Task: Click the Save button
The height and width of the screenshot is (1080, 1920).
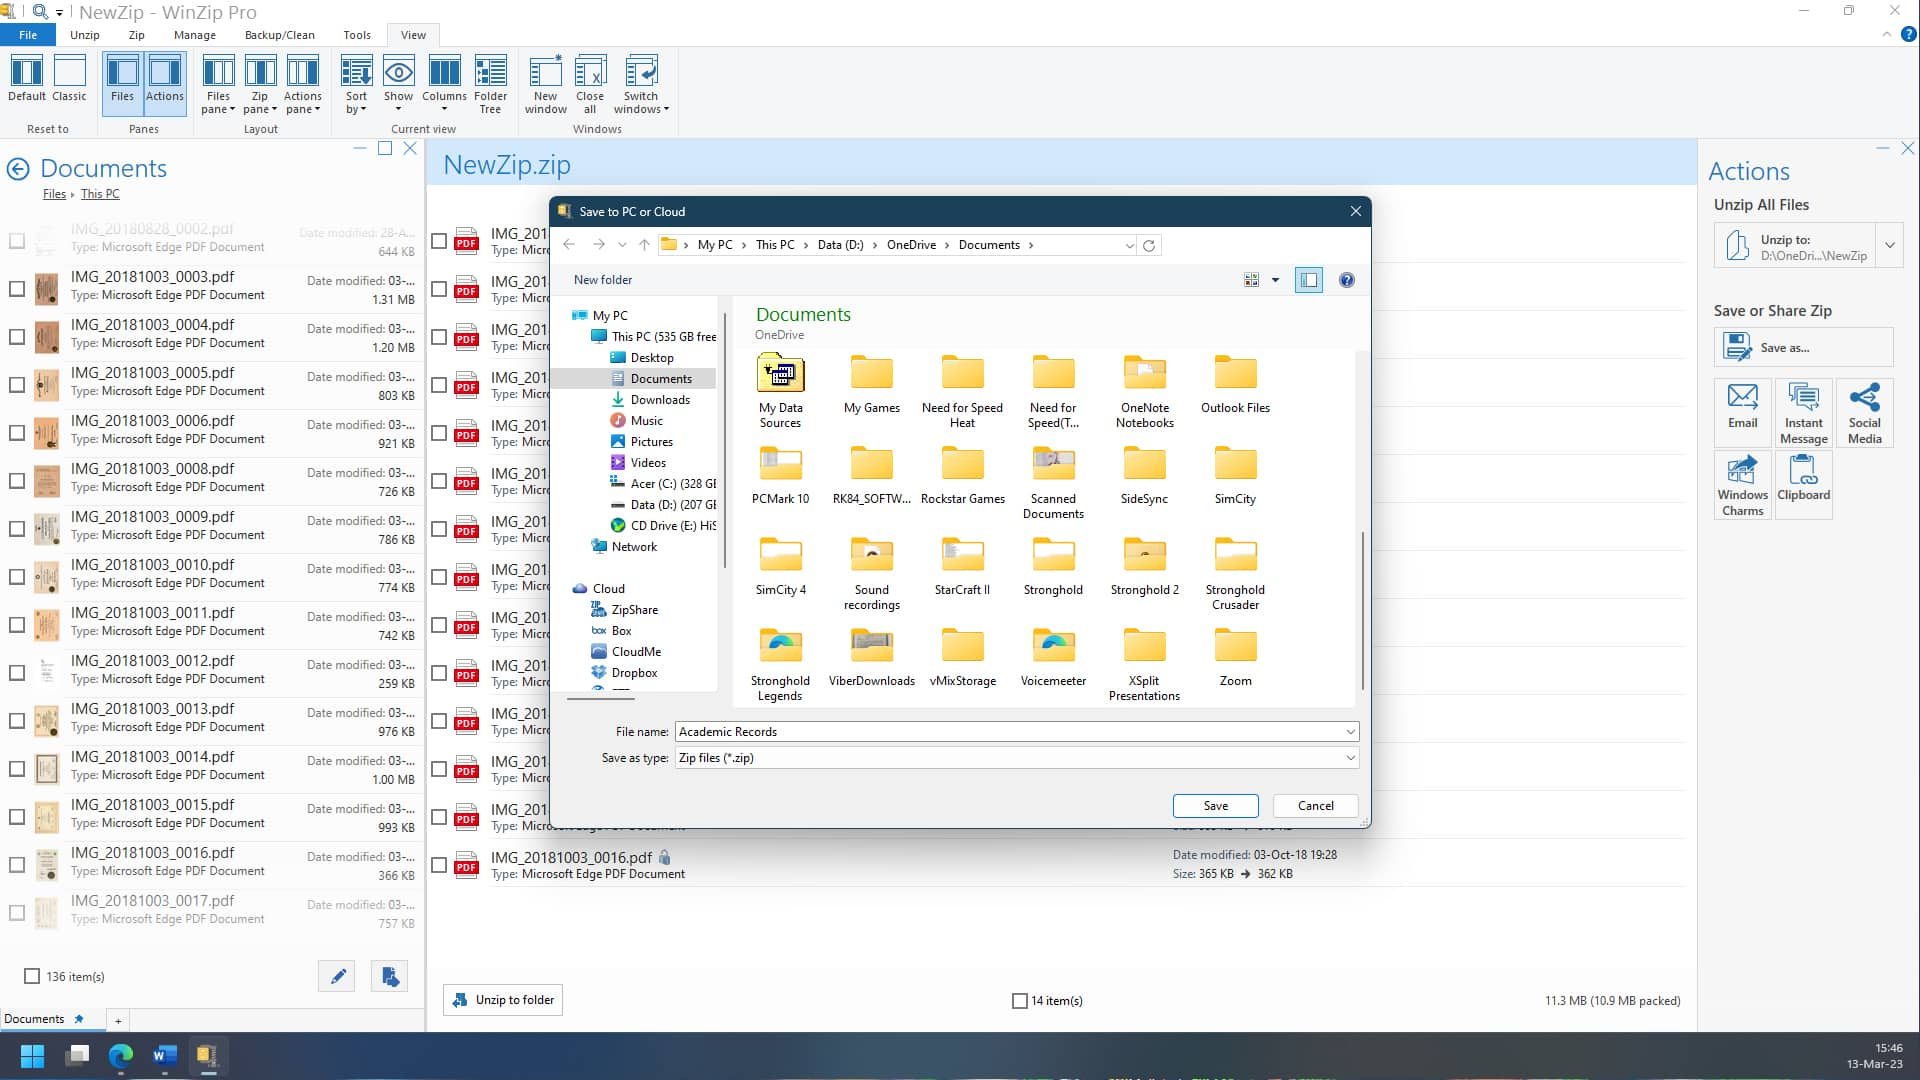Action: point(1215,806)
